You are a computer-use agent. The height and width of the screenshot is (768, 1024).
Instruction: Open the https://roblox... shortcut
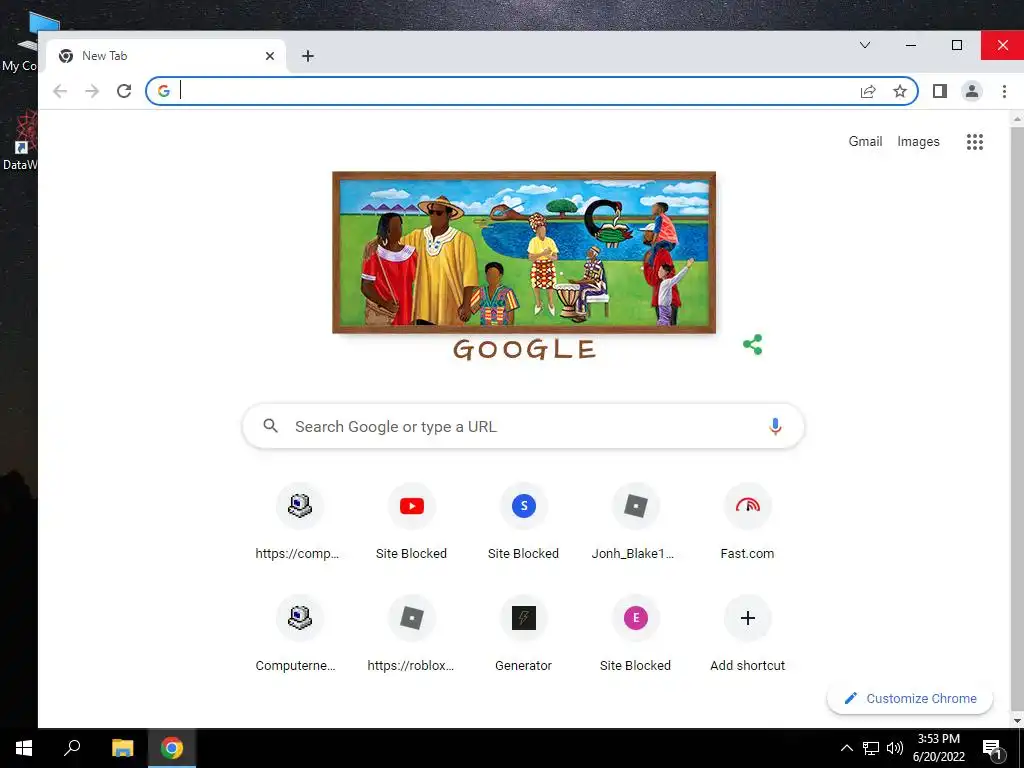(411, 635)
